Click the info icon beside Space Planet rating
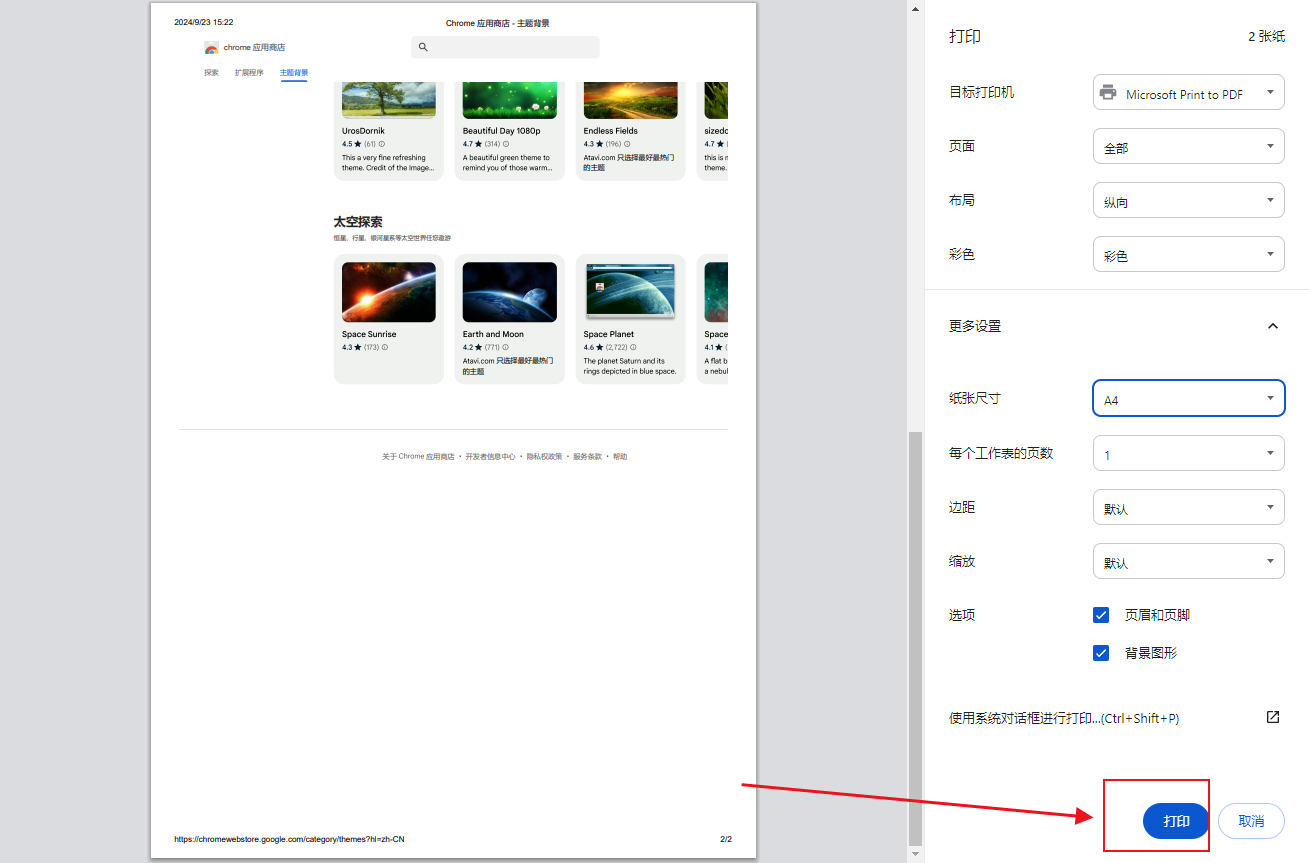Screen dimensions: 1309x863 click(x=633, y=348)
